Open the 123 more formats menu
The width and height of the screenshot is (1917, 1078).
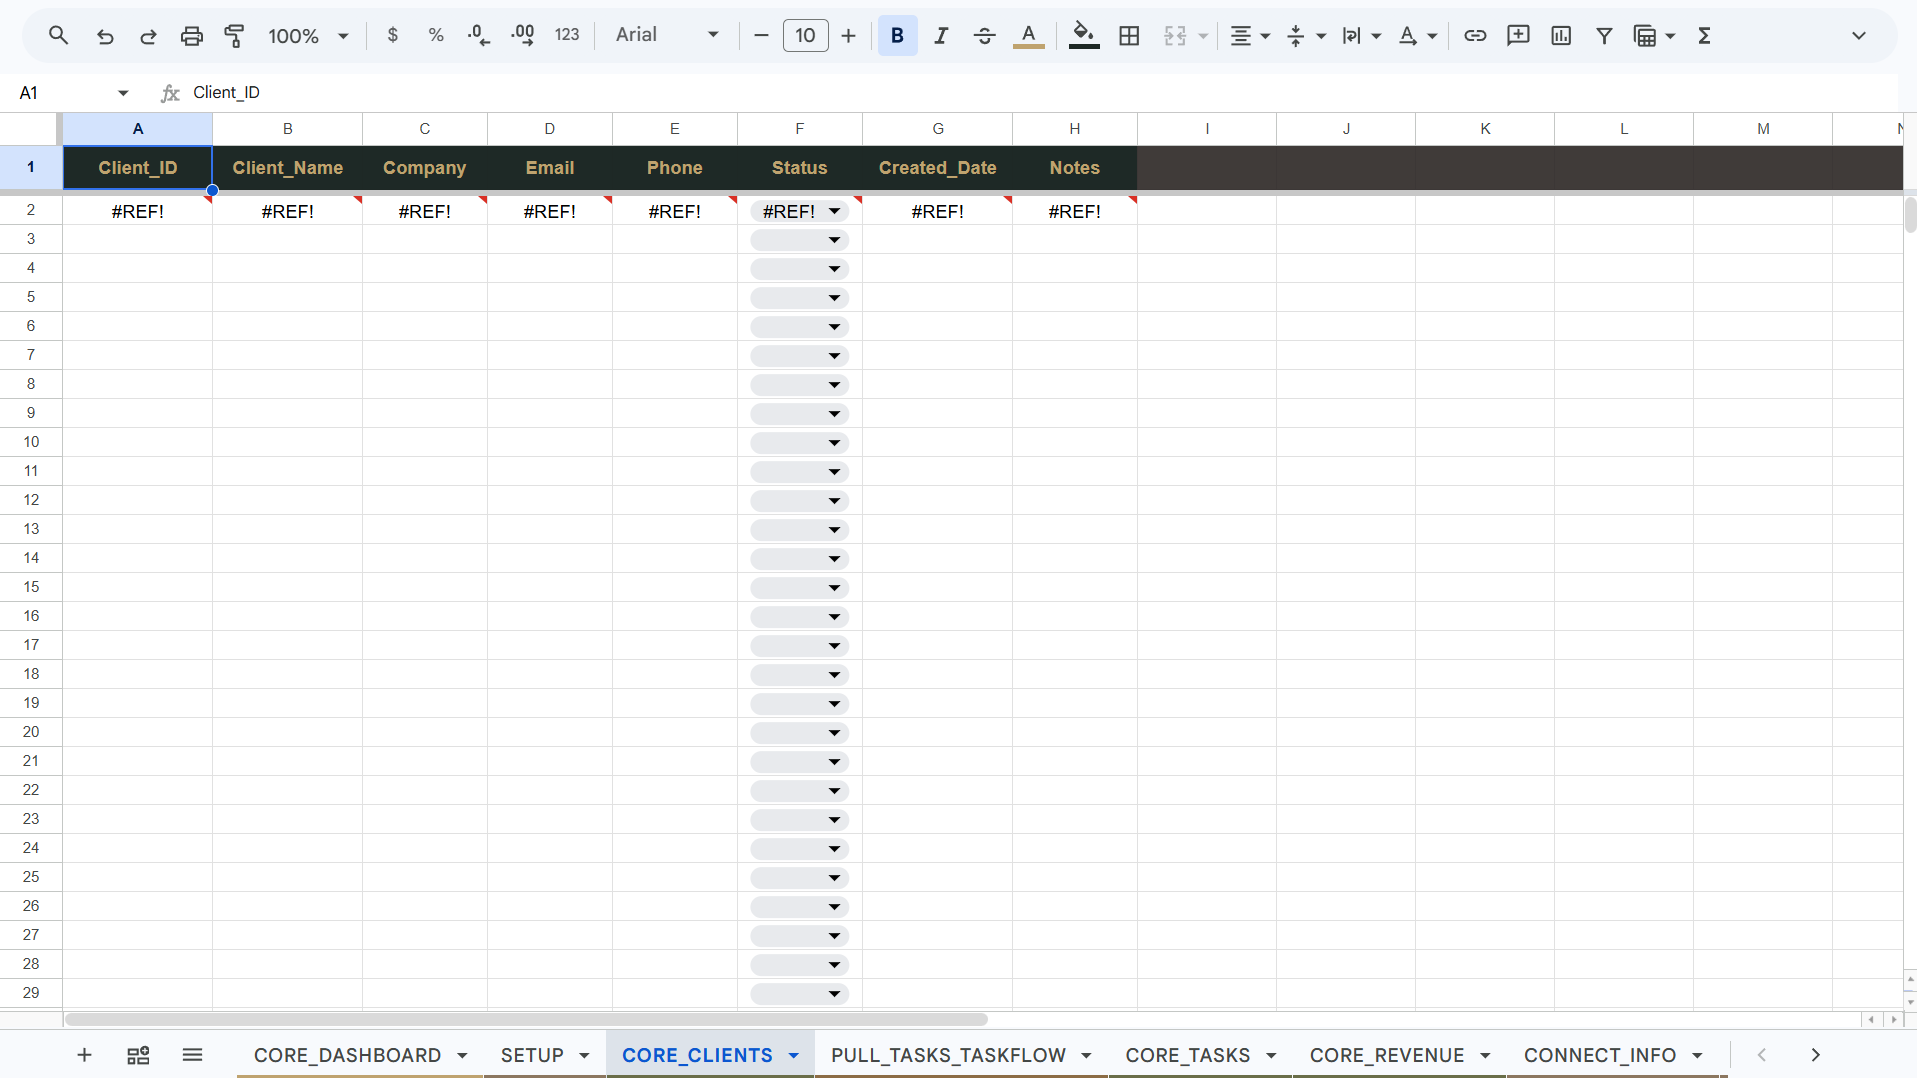(567, 36)
